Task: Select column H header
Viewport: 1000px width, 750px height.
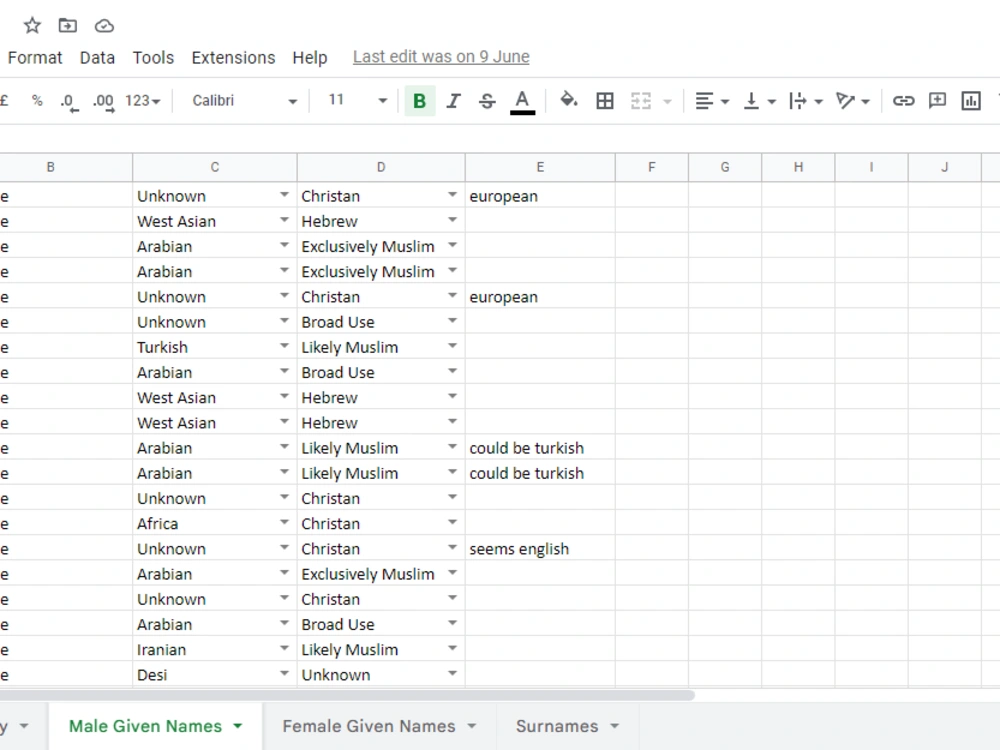Action: coord(798,167)
